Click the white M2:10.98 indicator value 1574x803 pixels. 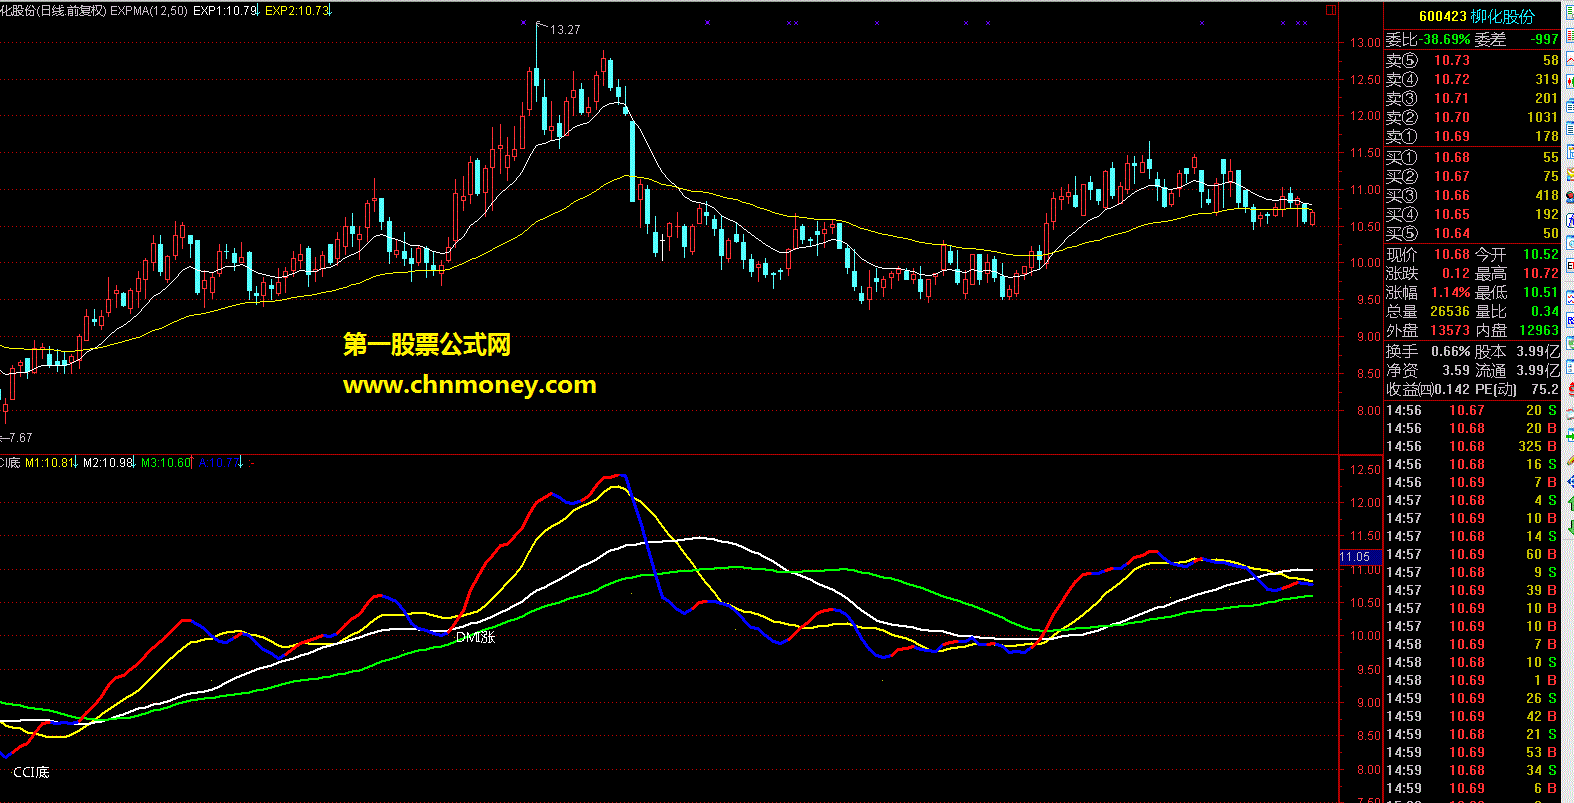click(x=109, y=463)
